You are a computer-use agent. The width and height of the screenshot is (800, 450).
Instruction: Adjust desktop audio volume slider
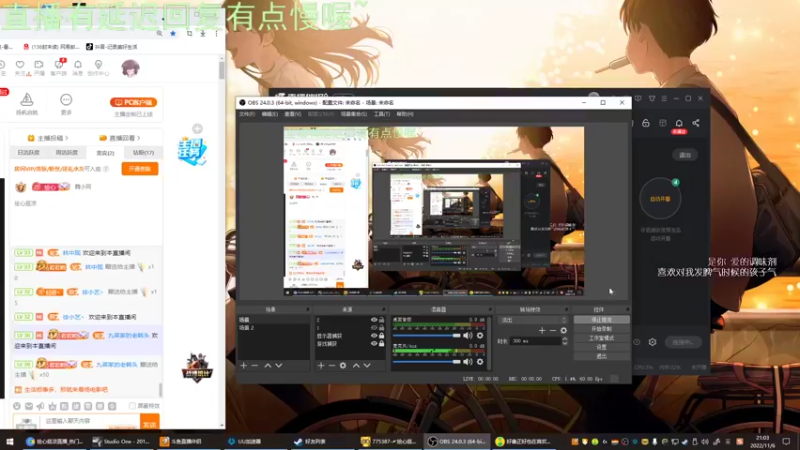[427, 336]
